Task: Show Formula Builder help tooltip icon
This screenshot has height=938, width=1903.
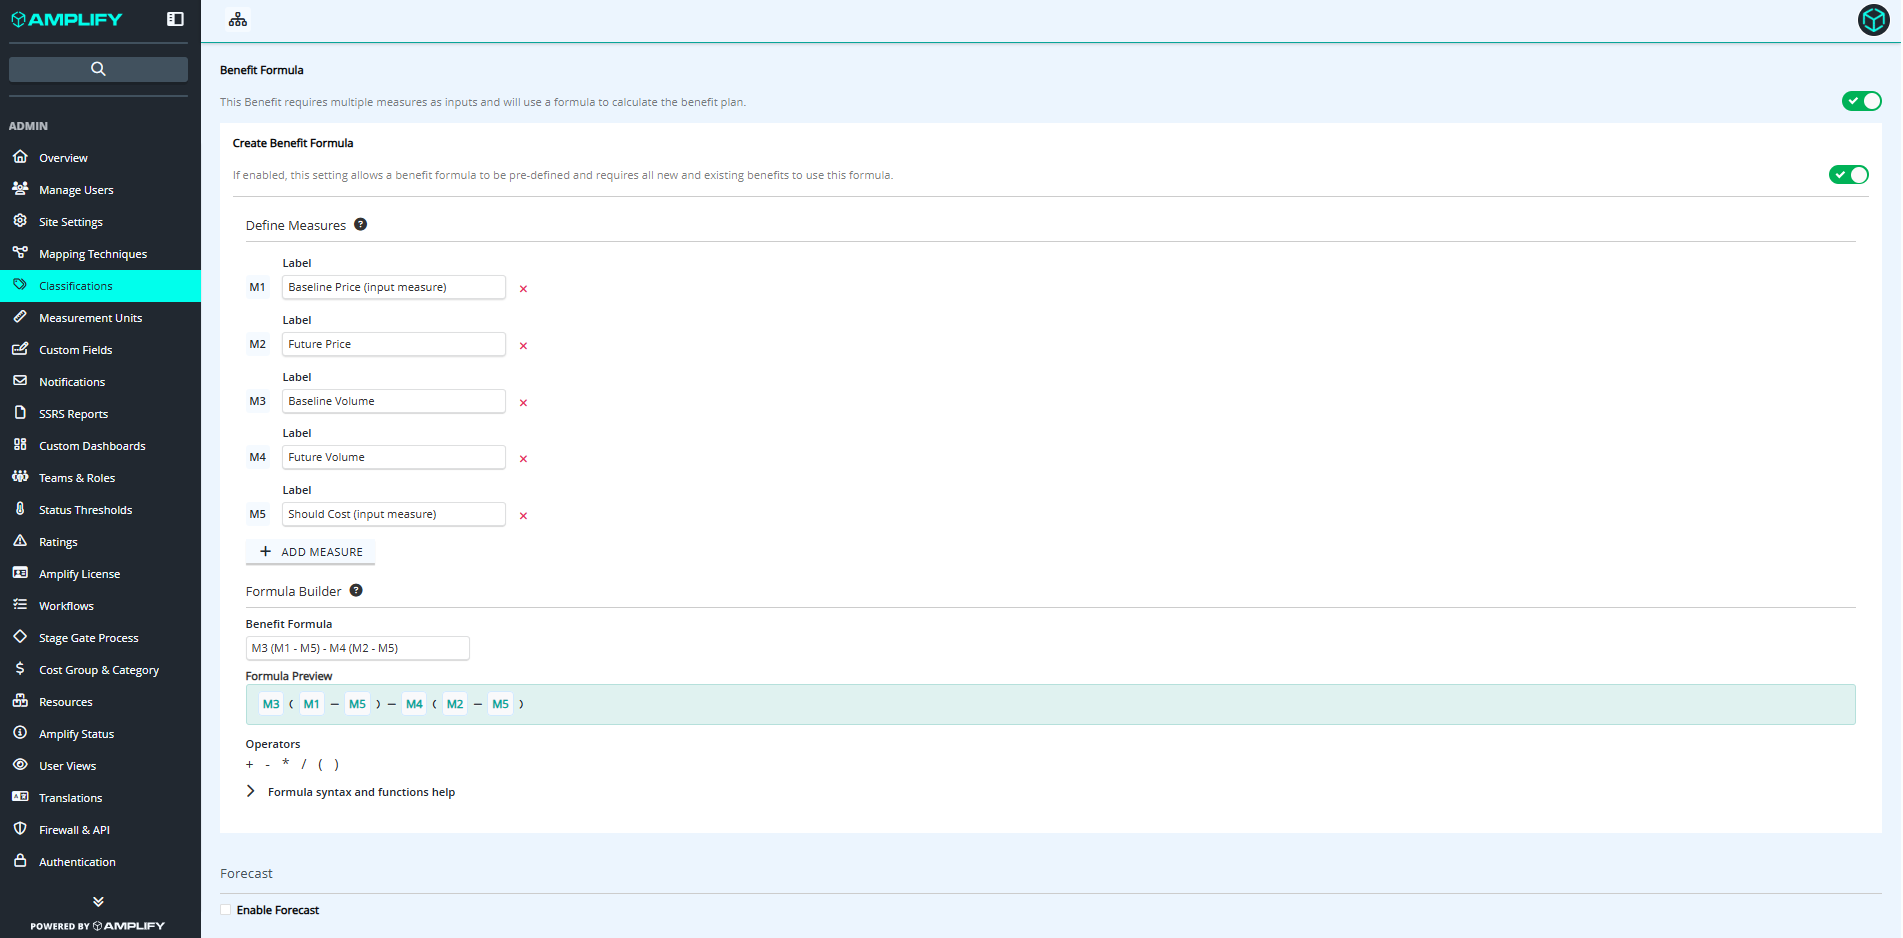Action: click(x=356, y=591)
